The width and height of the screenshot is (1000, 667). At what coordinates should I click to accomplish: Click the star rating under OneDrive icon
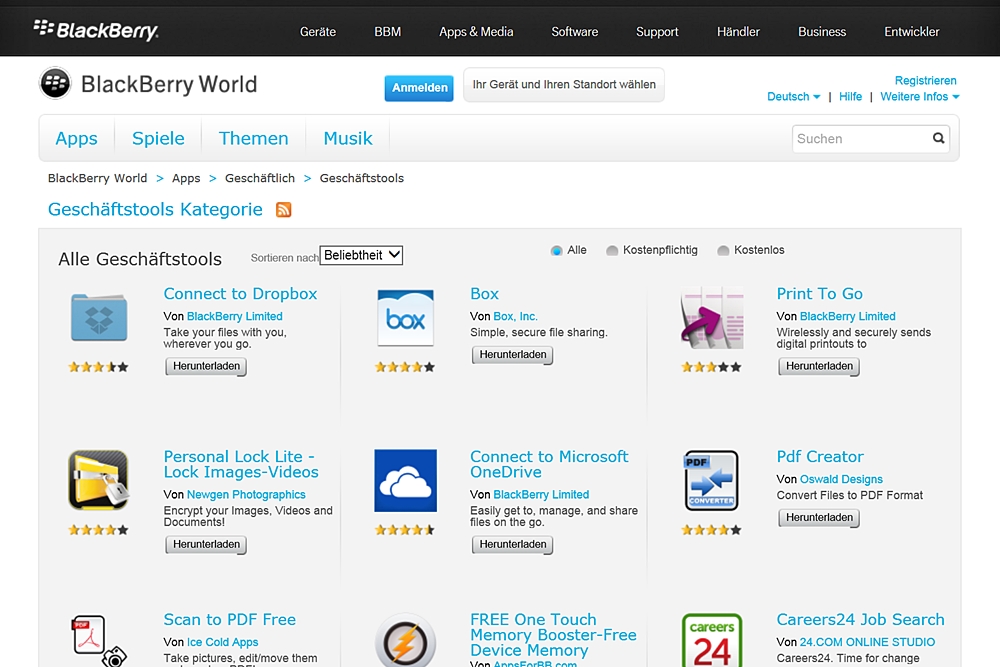pos(405,530)
